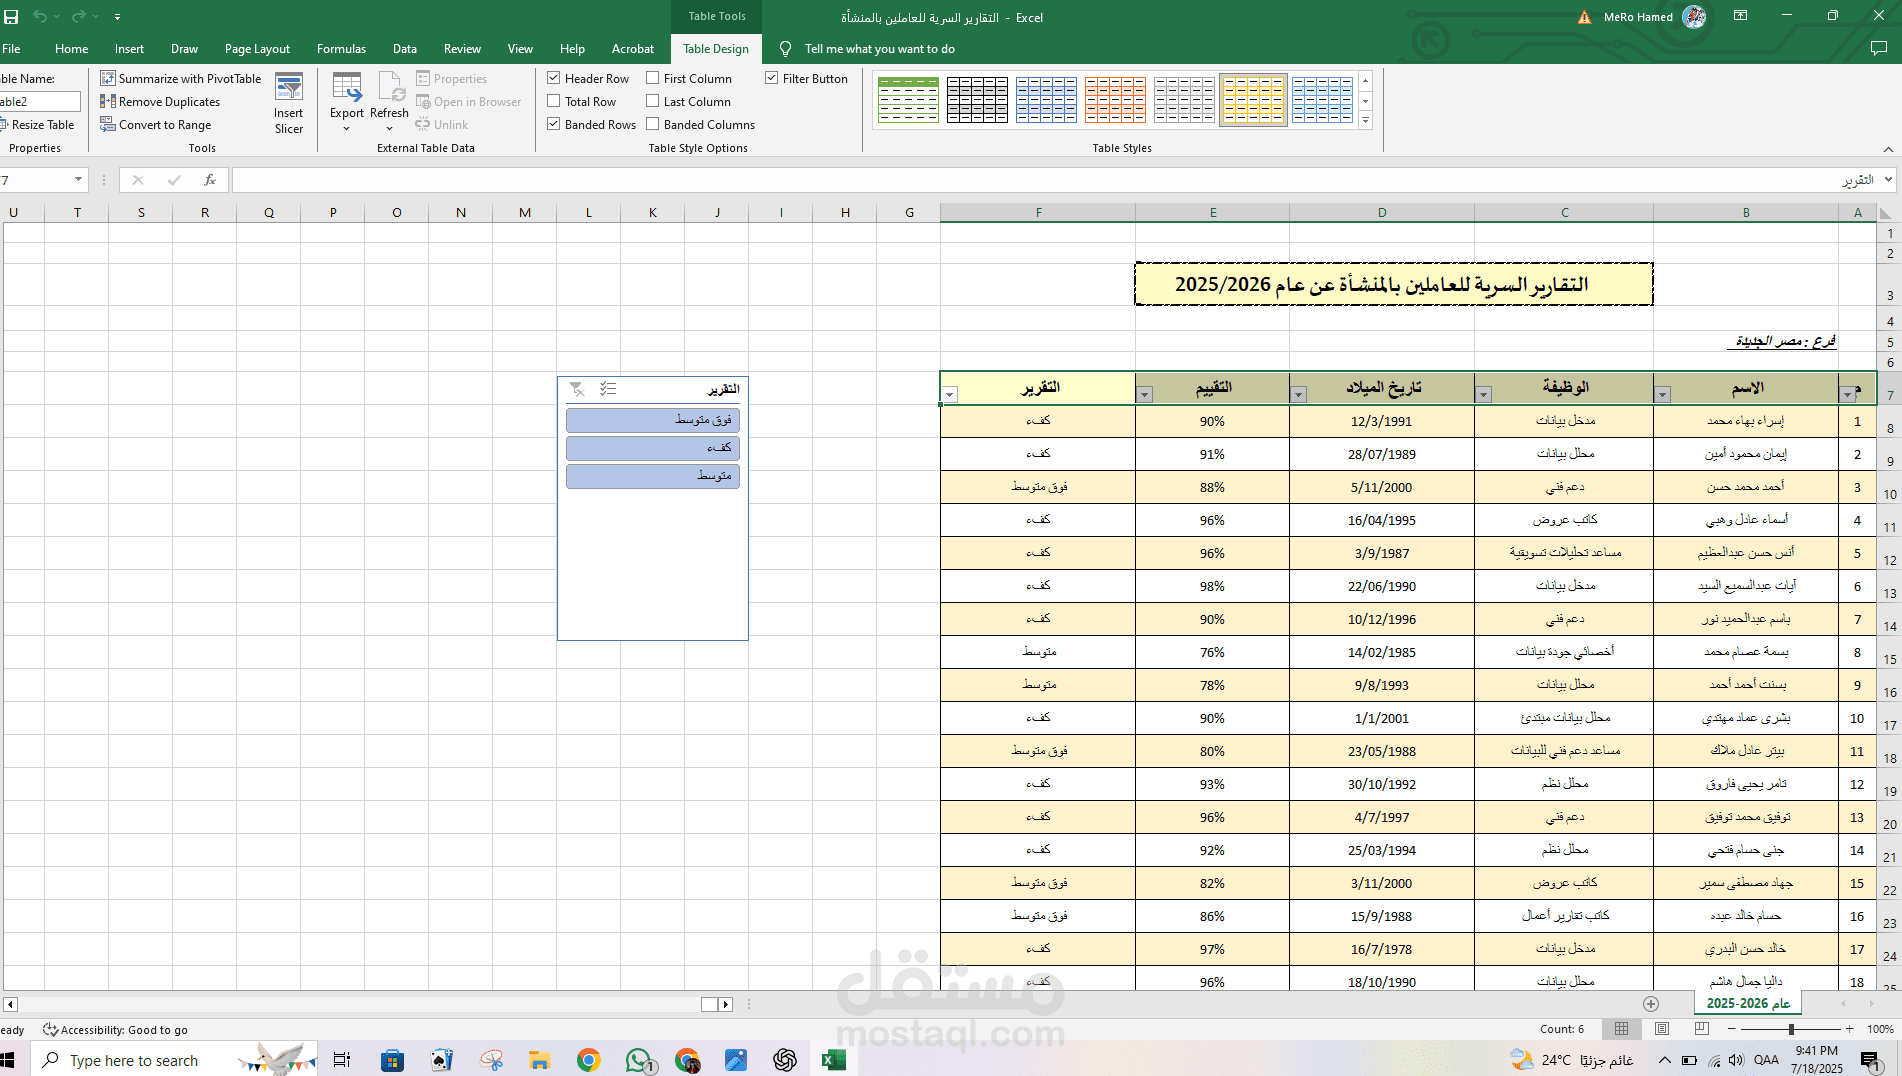The width and height of the screenshot is (1902, 1076).
Task: Open the File tab
Action: tap(11, 48)
